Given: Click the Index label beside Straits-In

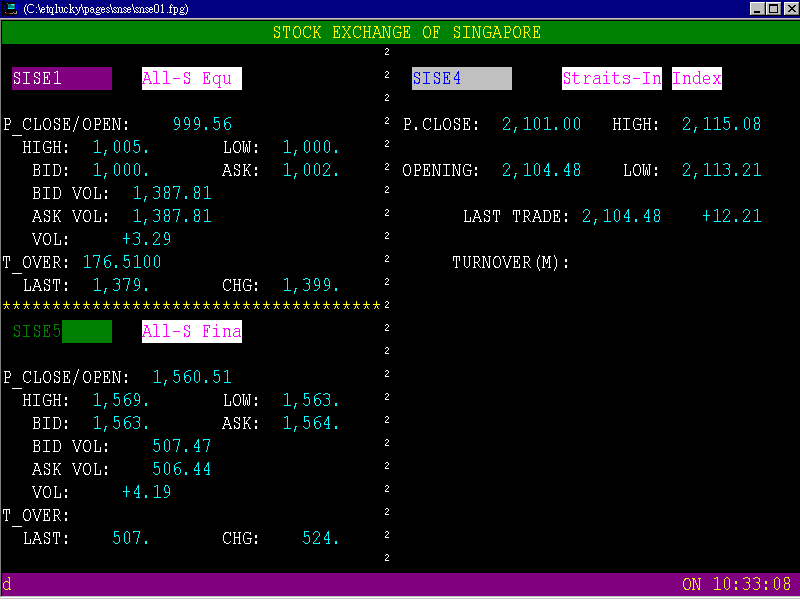Looking at the screenshot, I should (696, 78).
